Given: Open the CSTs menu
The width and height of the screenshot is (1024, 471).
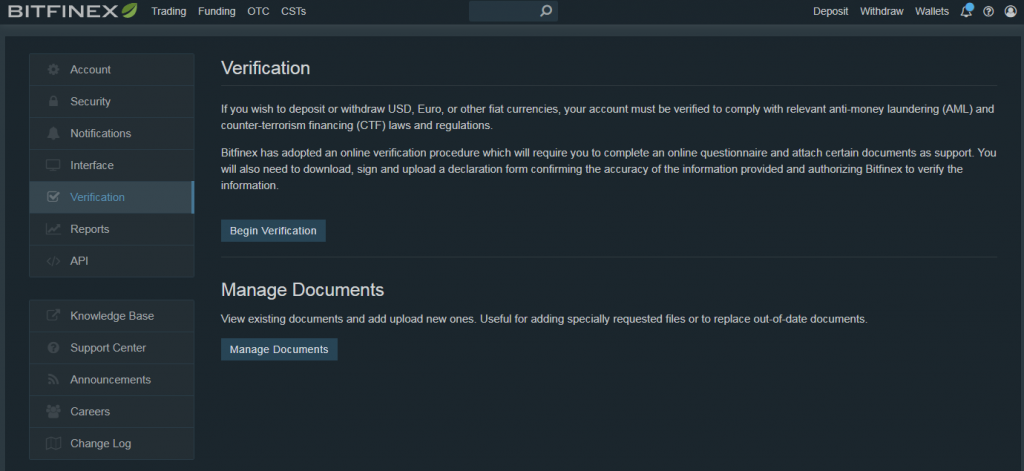Looking at the screenshot, I should tap(293, 11).
